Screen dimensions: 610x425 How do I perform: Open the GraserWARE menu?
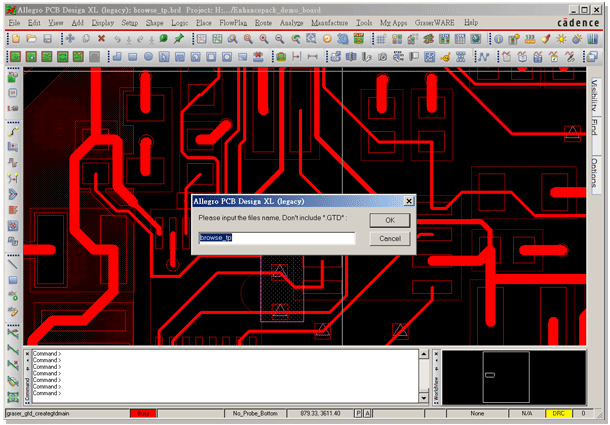click(435, 23)
